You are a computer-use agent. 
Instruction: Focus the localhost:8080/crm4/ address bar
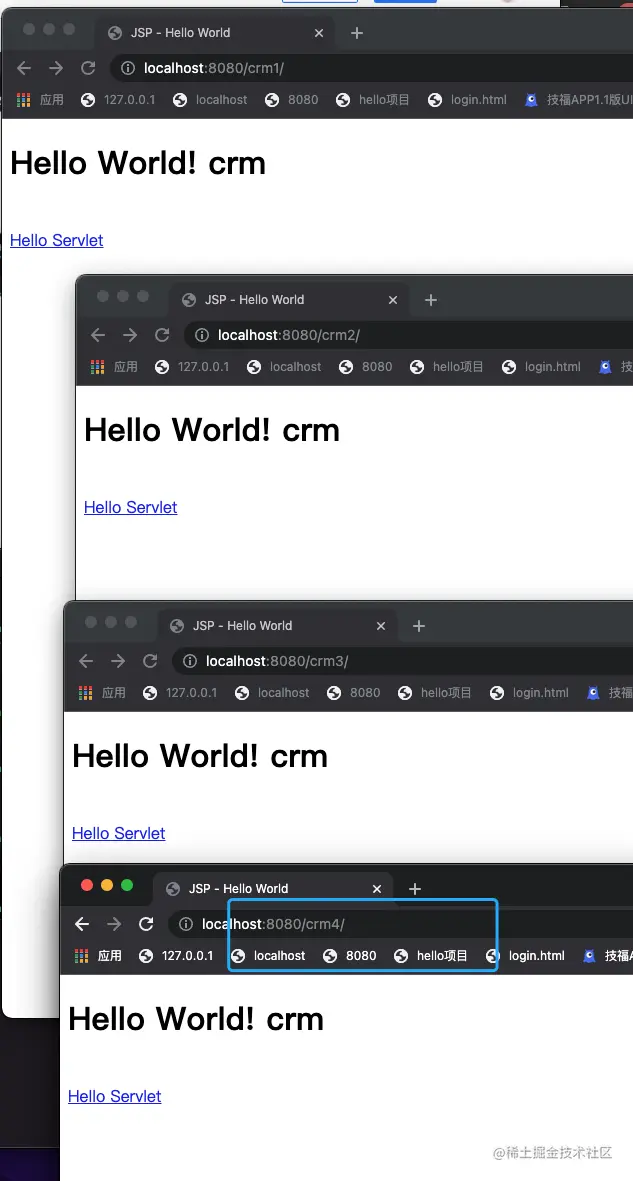pyautogui.click(x=399, y=924)
